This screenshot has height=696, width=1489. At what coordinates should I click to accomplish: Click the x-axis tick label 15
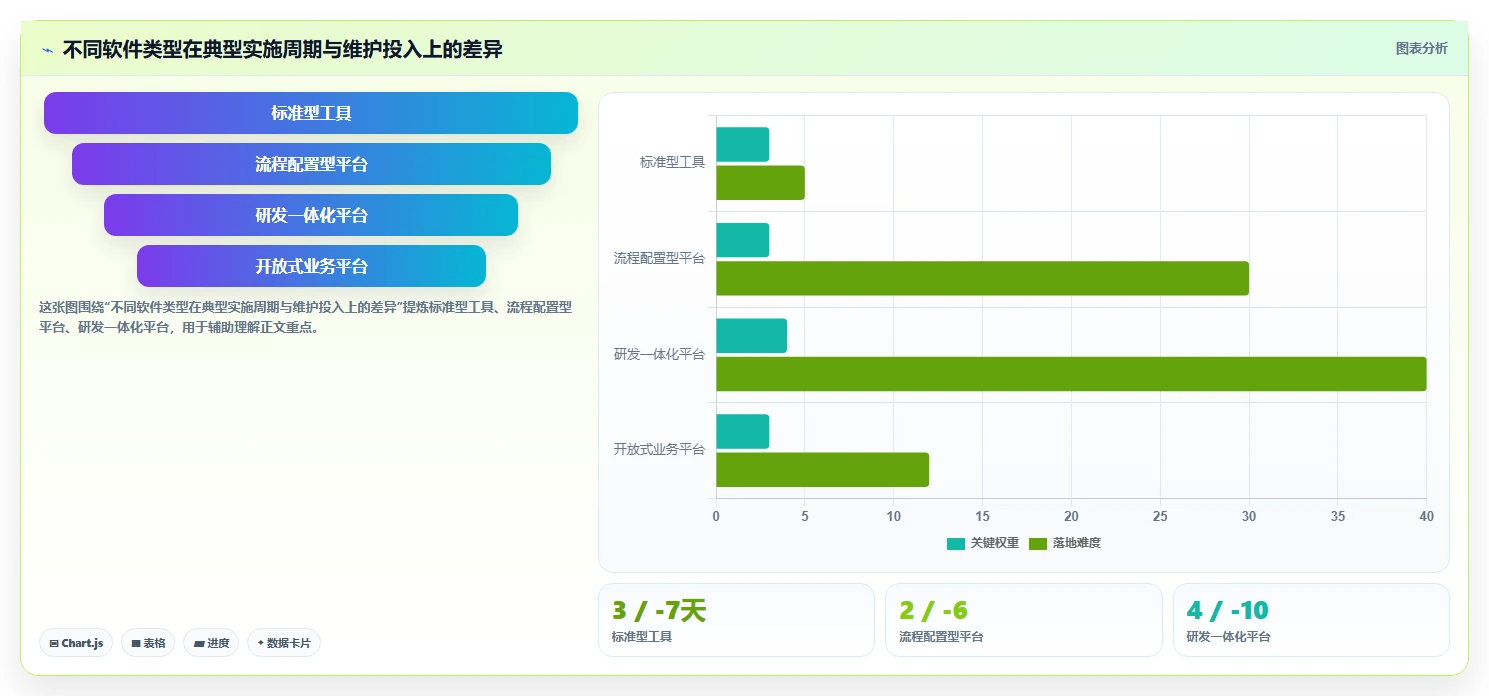(x=982, y=516)
